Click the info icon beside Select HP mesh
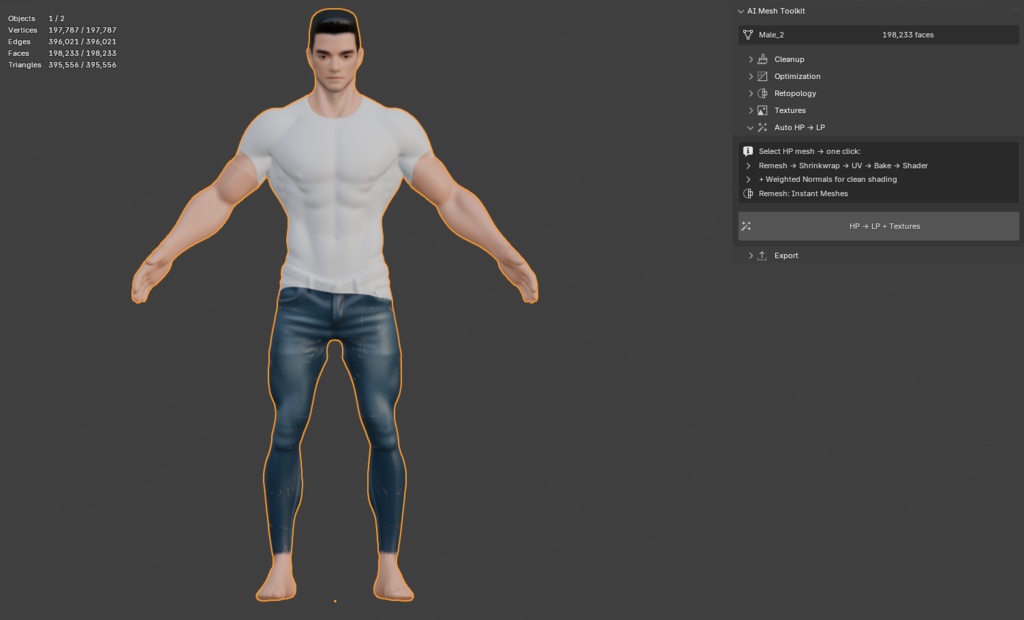Viewport: 1024px width, 620px height. [748, 151]
